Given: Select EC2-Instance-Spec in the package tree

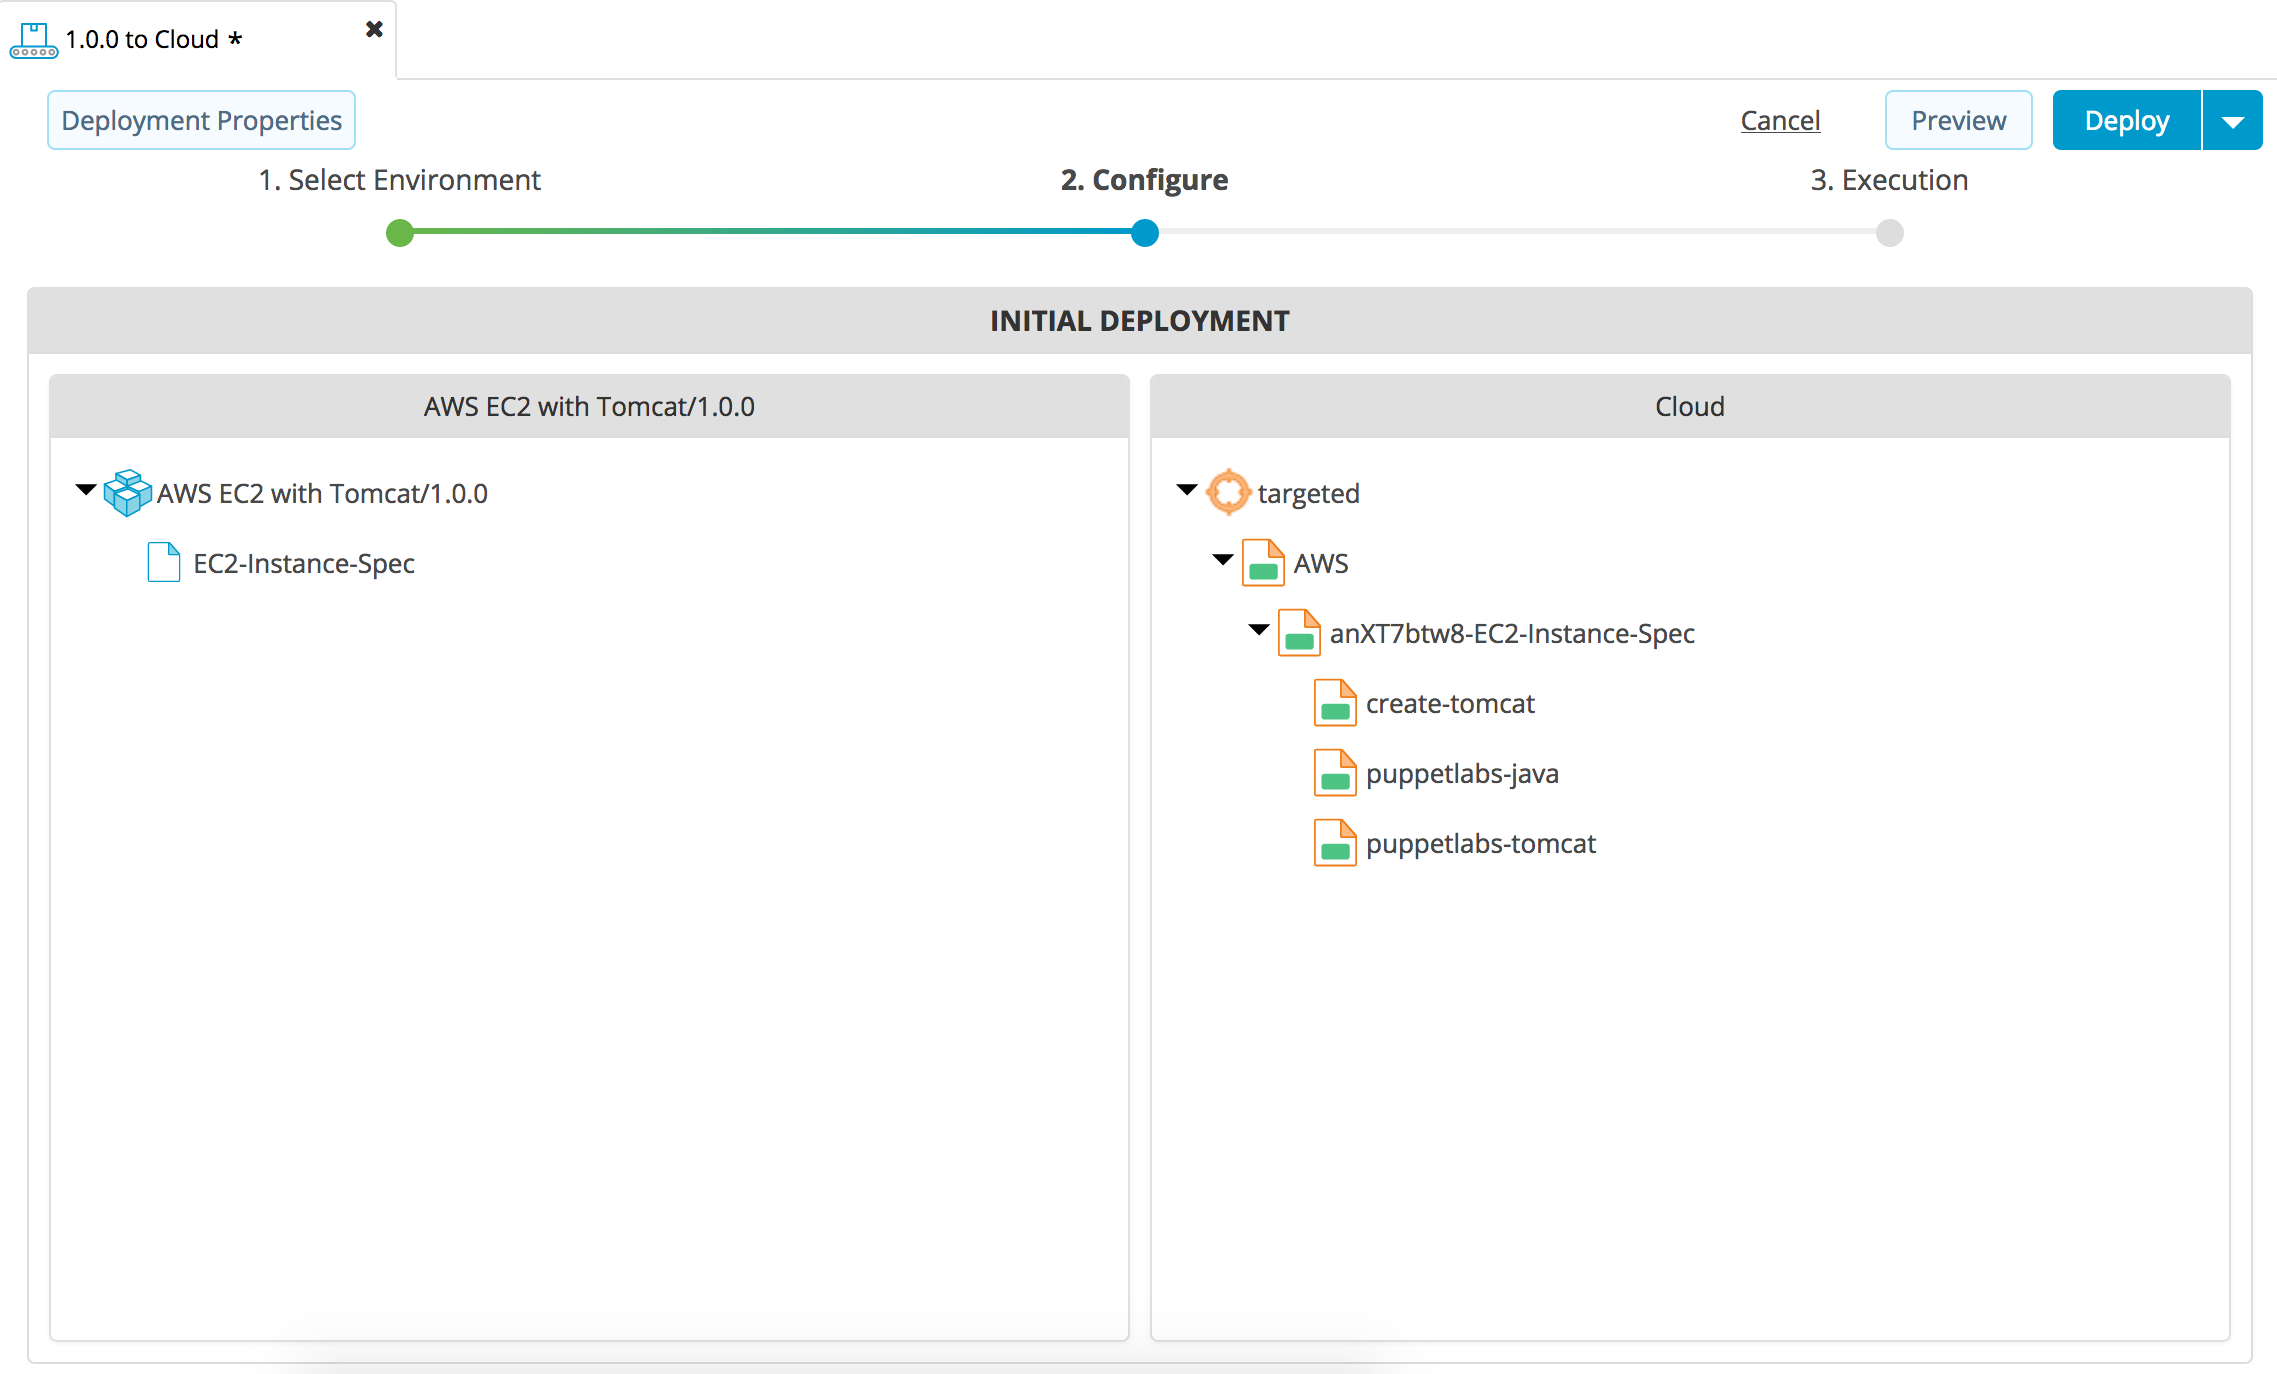Looking at the screenshot, I should pos(303,564).
